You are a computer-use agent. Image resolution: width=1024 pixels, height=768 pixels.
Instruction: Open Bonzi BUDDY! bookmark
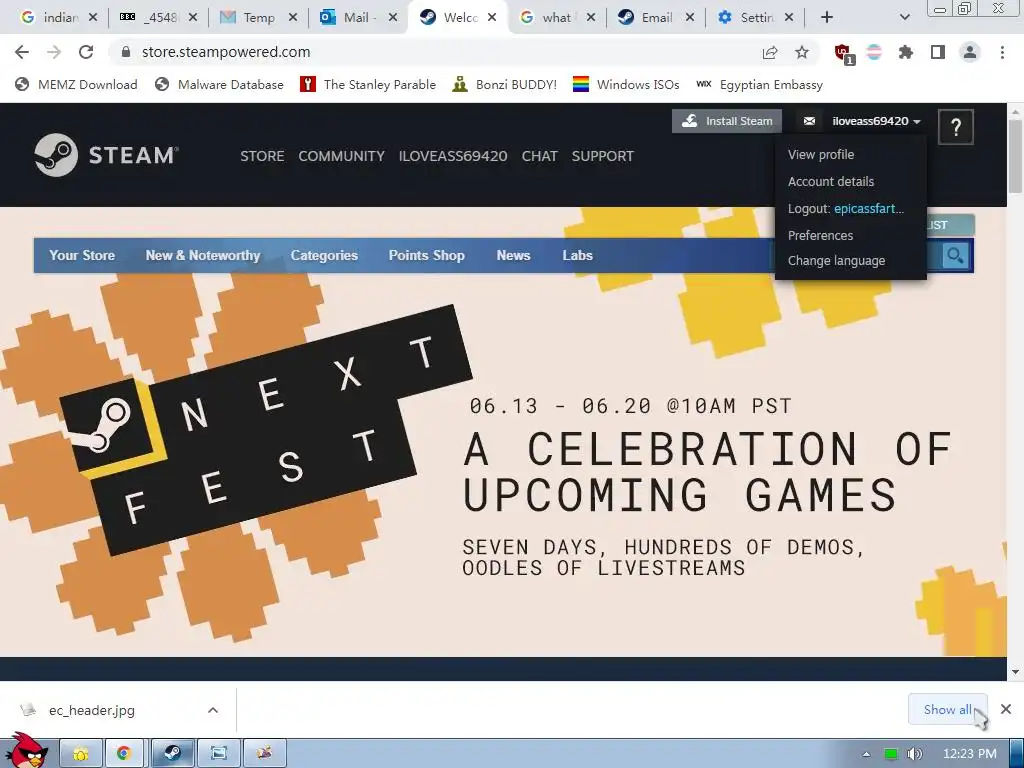[x=505, y=84]
